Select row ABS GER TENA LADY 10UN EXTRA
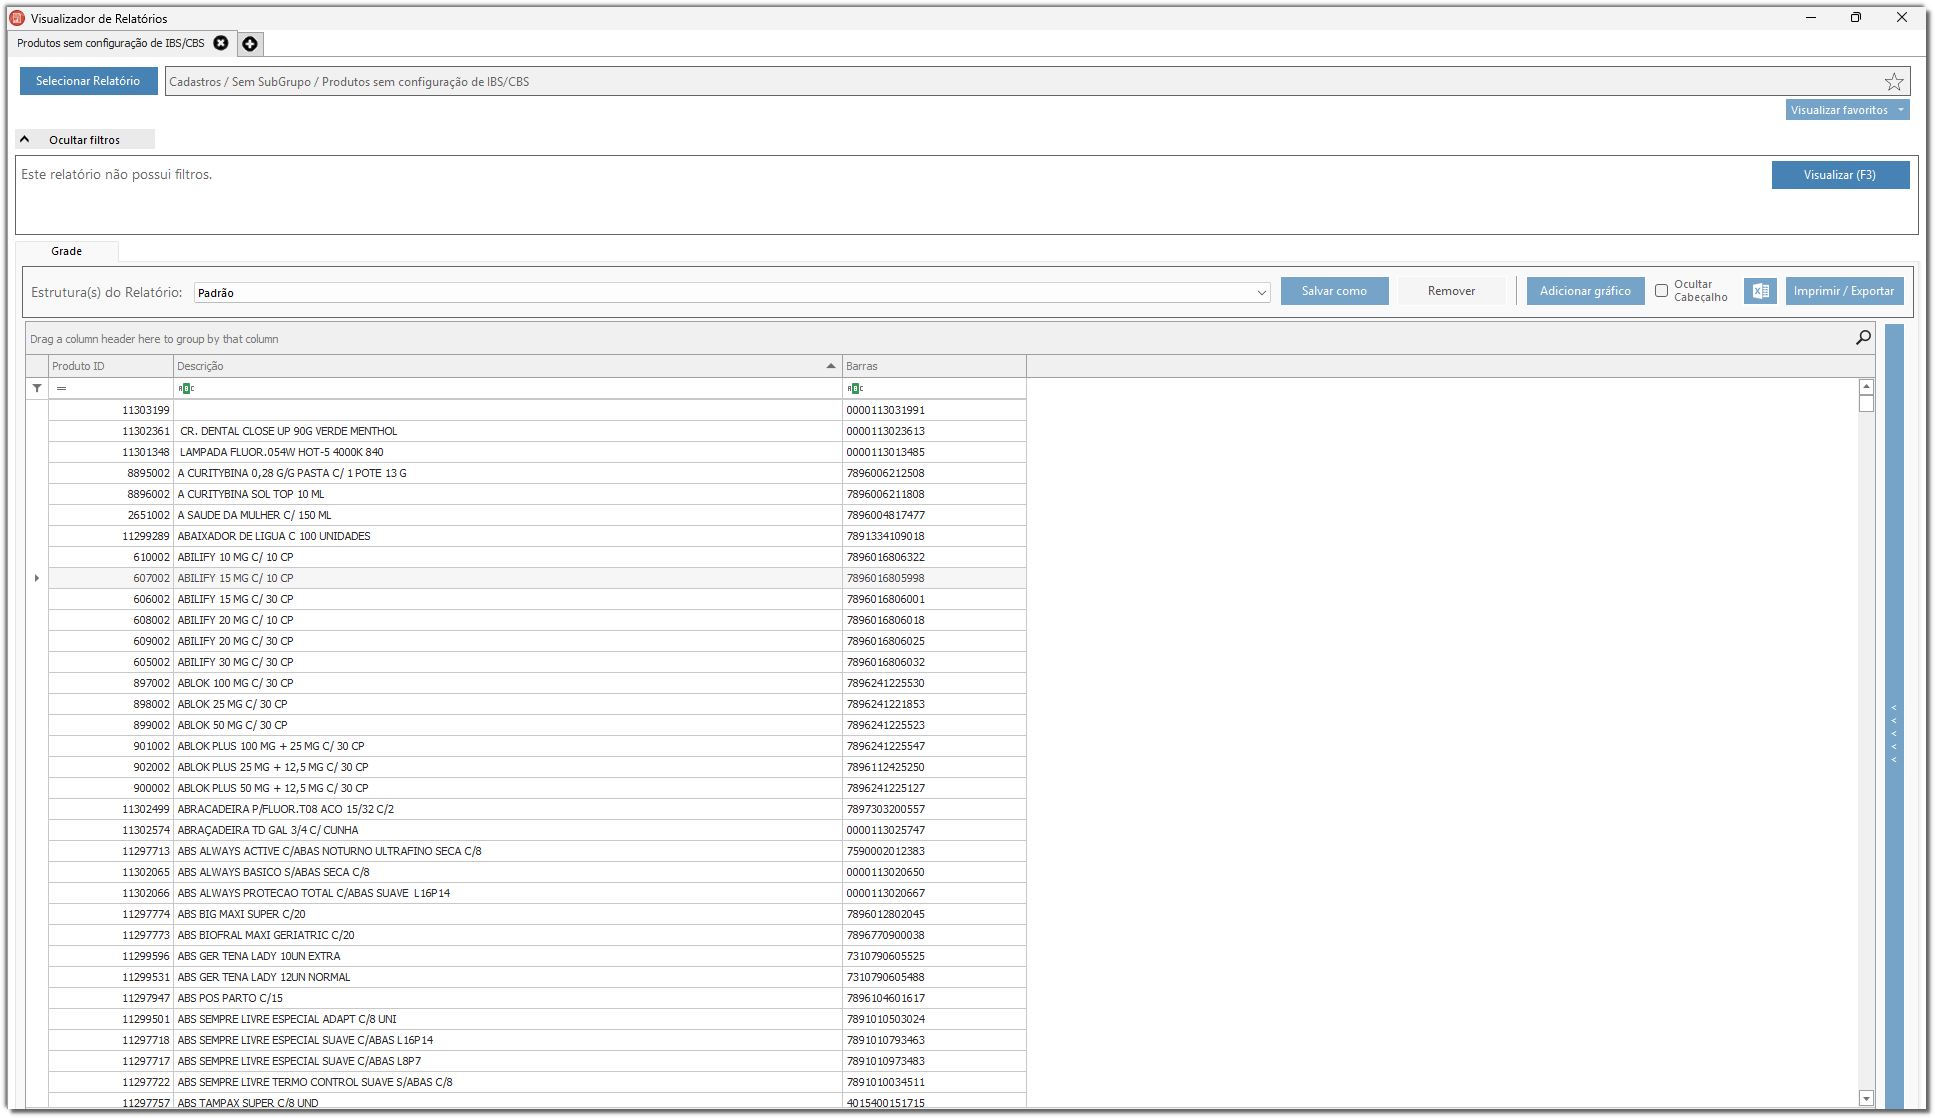 (537, 956)
